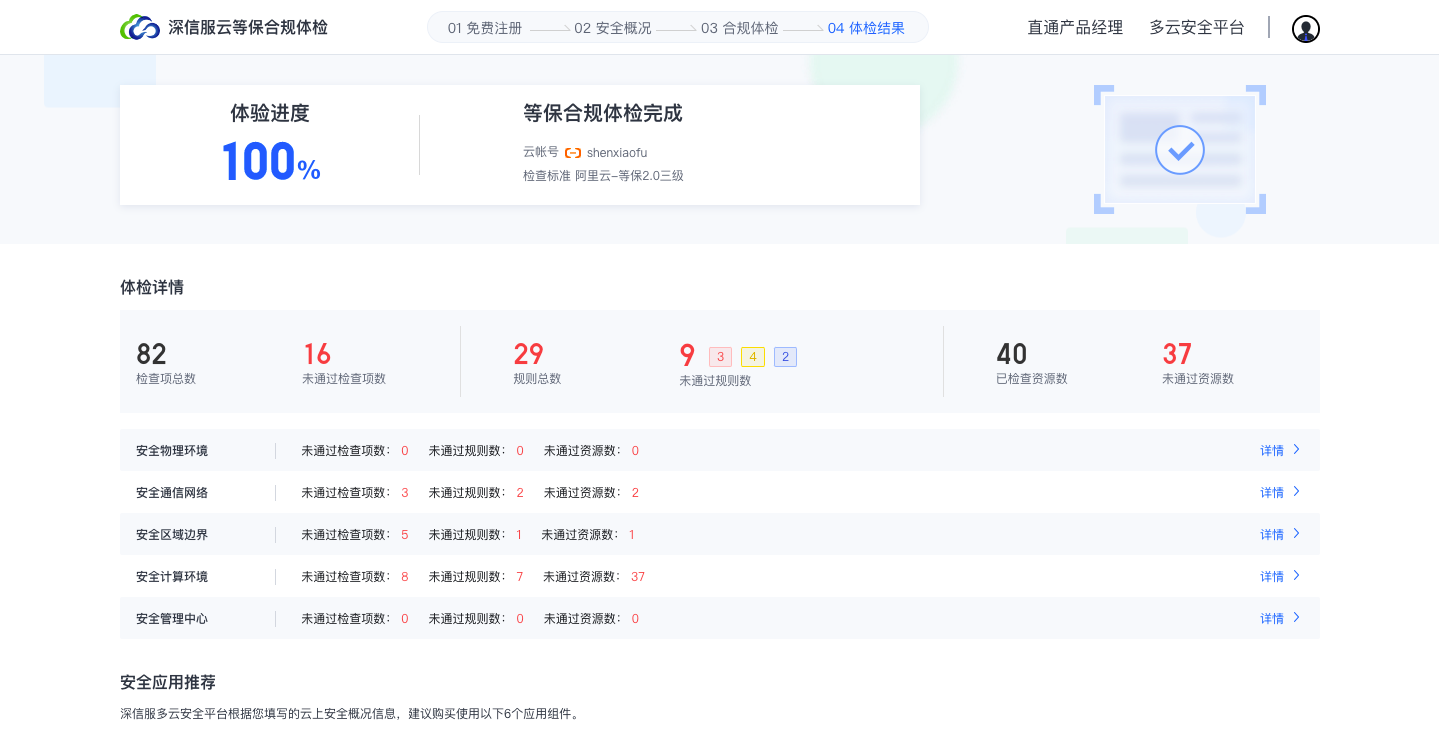Expand the 安全物理环境 row chevron
The width and height of the screenshot is (1439, 729).
click(1297, 450)
